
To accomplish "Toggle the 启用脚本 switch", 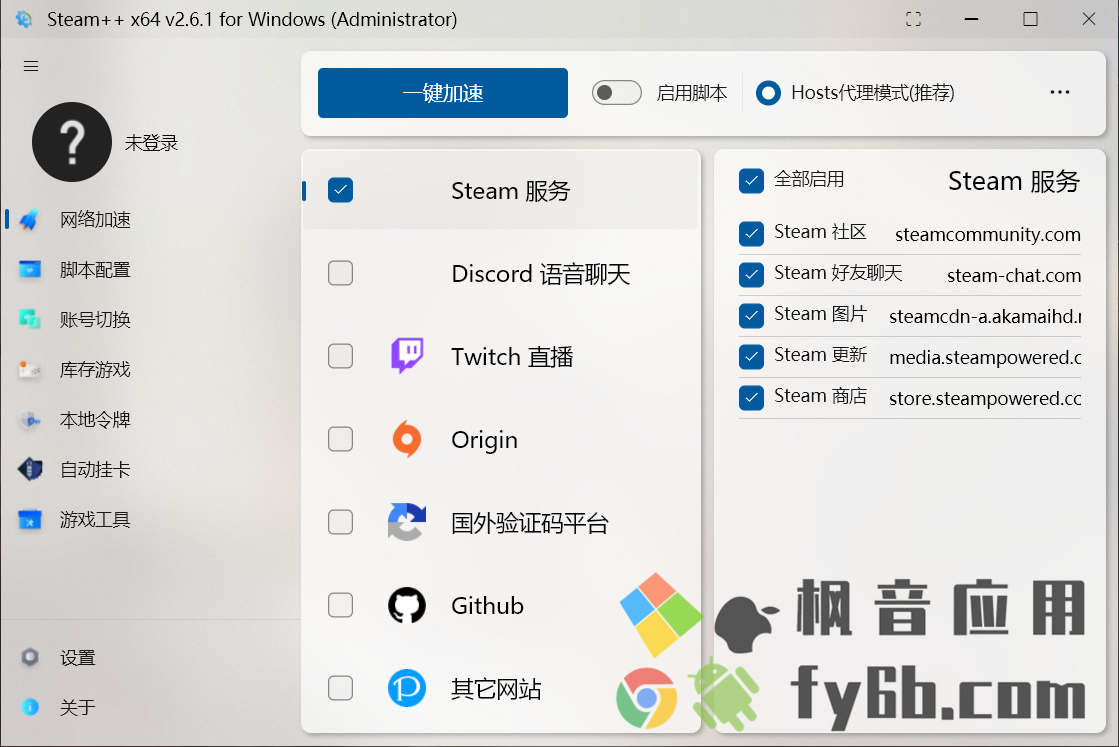I will point(617,93).
